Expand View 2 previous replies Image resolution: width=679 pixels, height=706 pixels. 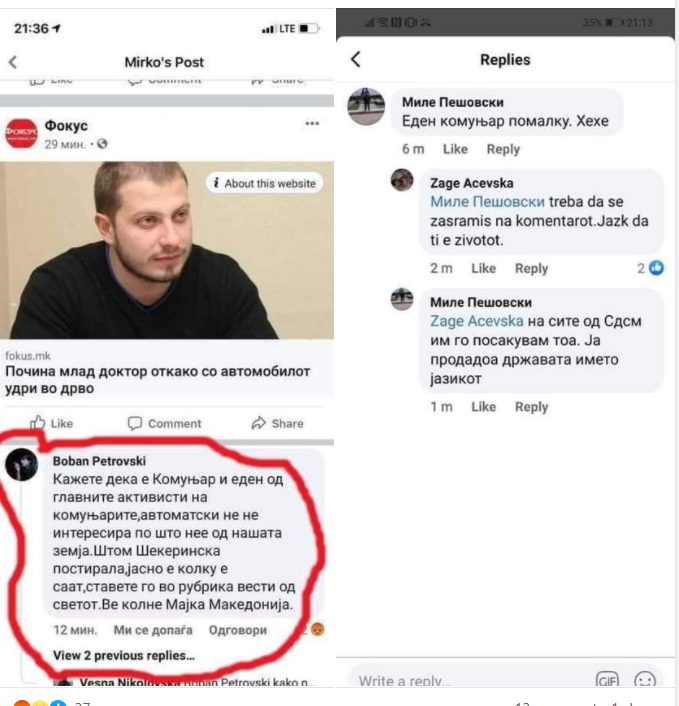pos(124,655)
